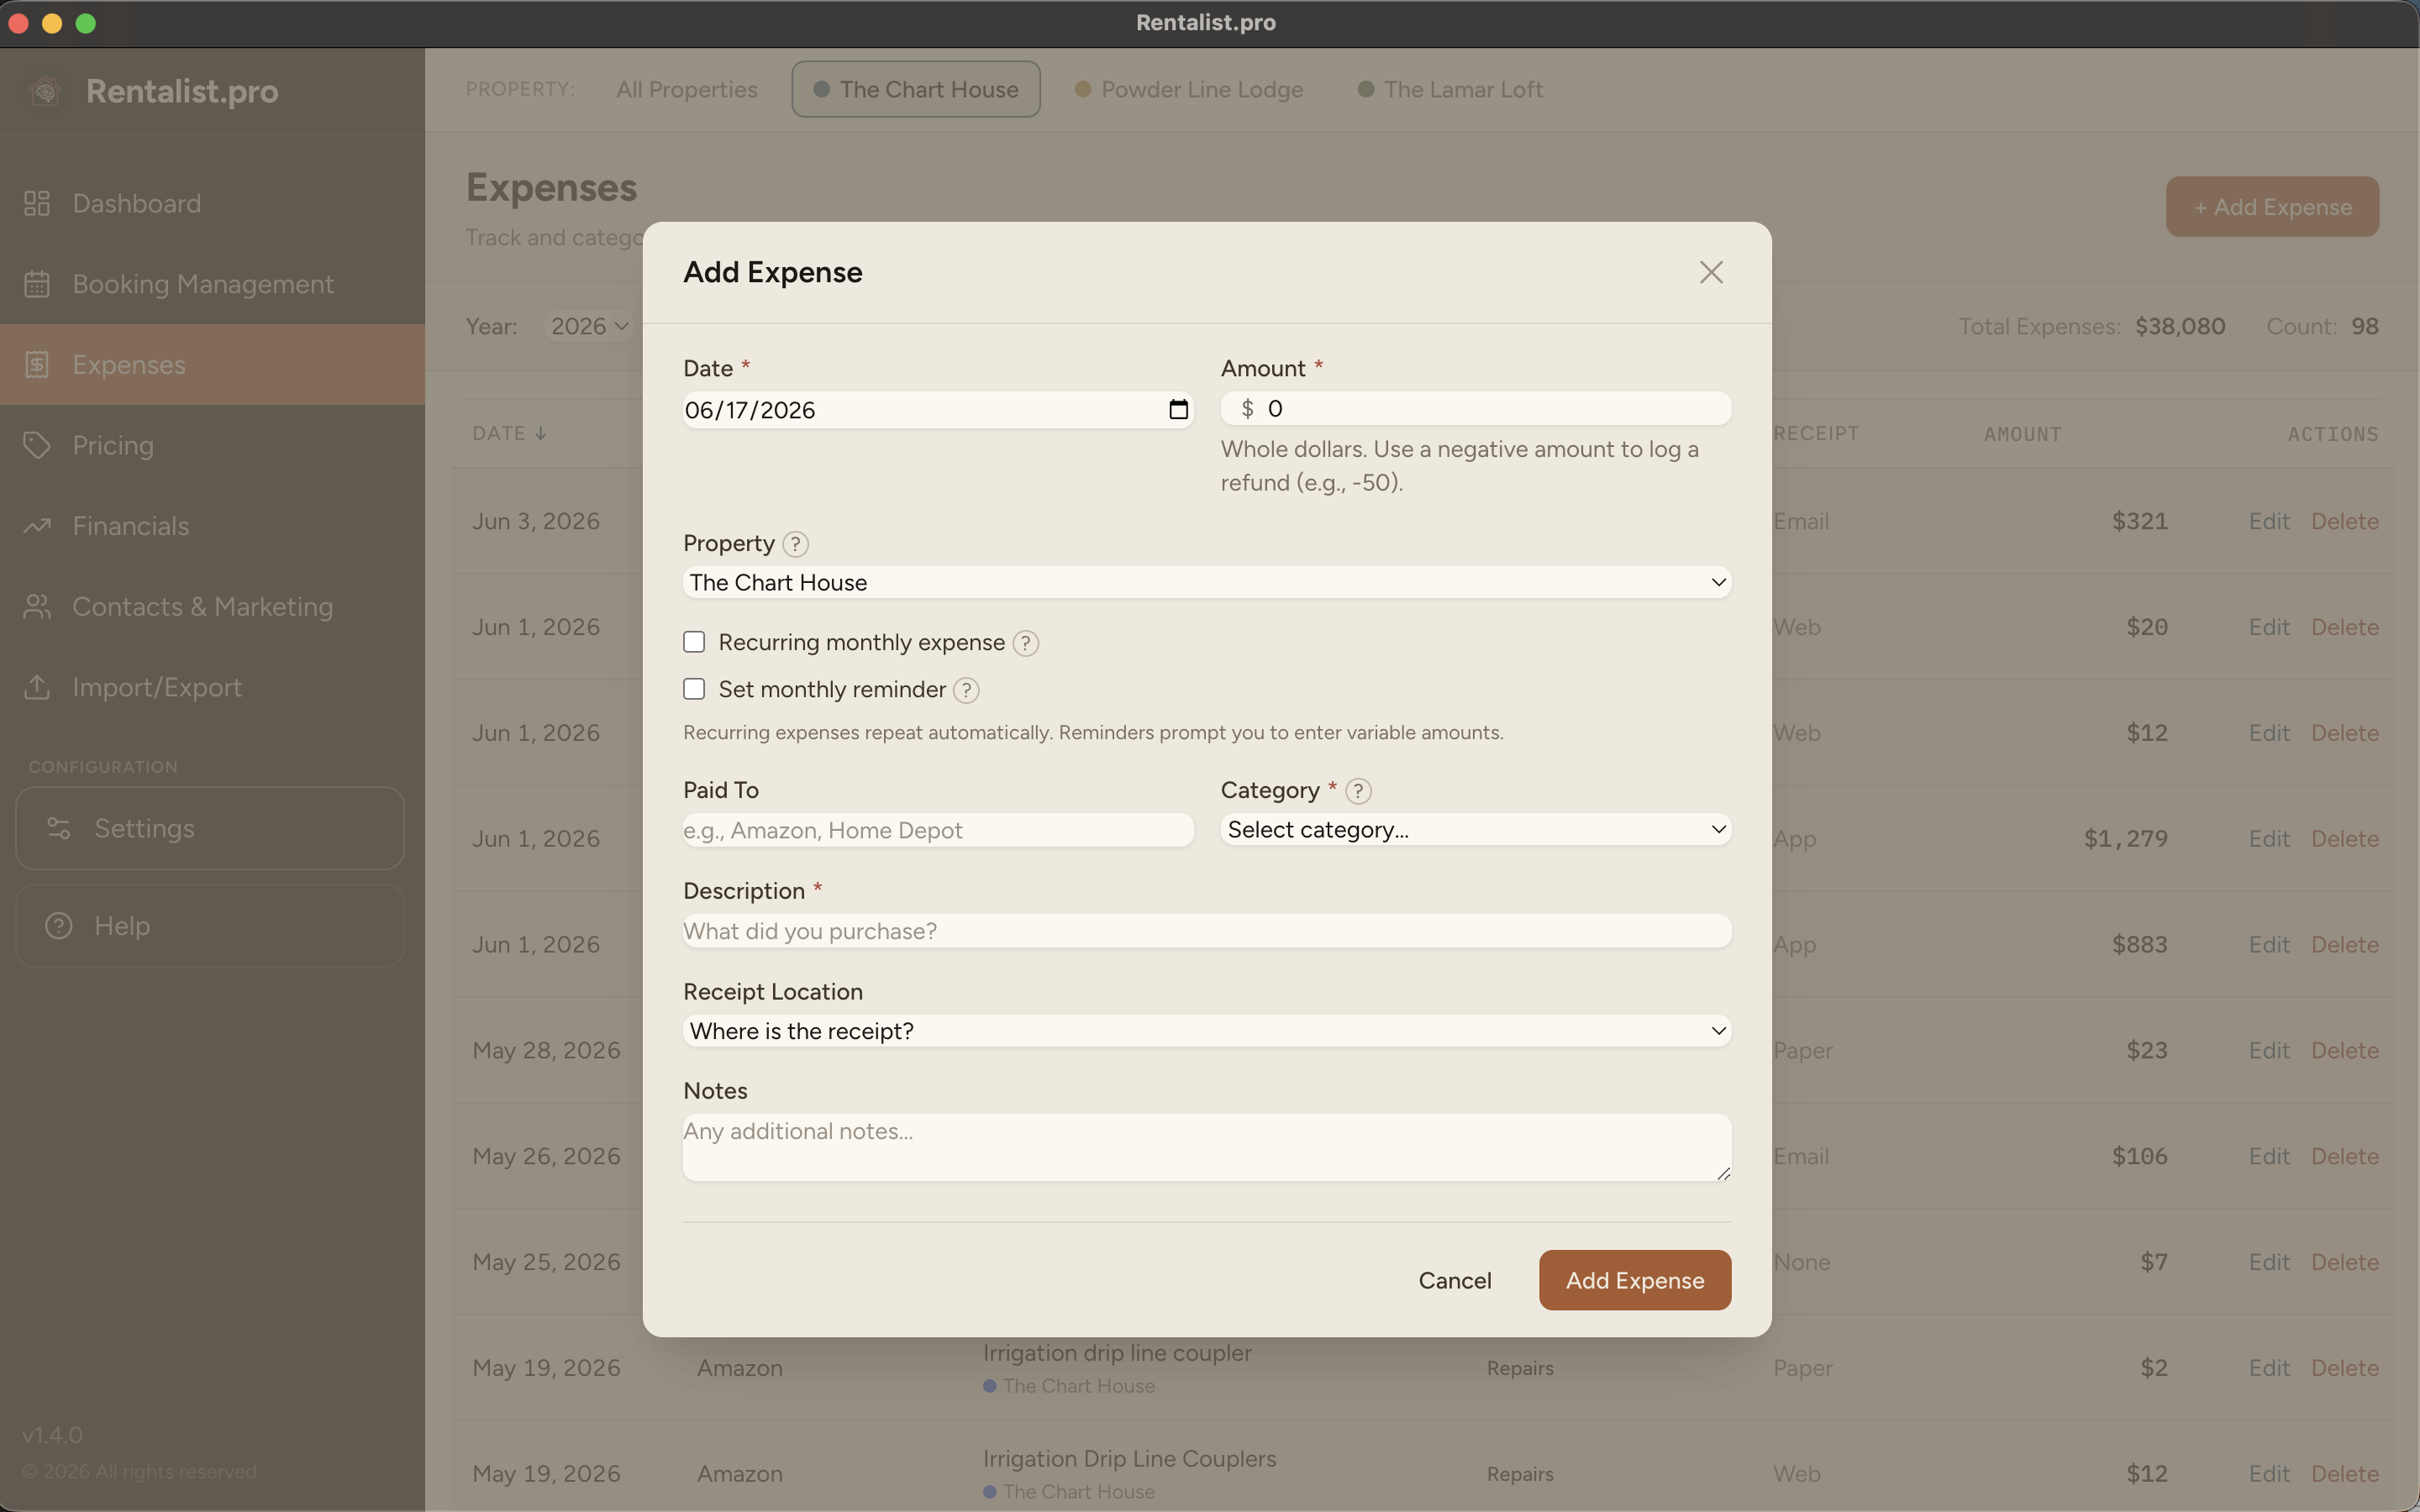The width and height of the screenshot is (2420, 1512).
Task: Click Edit for the $321 expense
Action: (x=2269, y=521)
